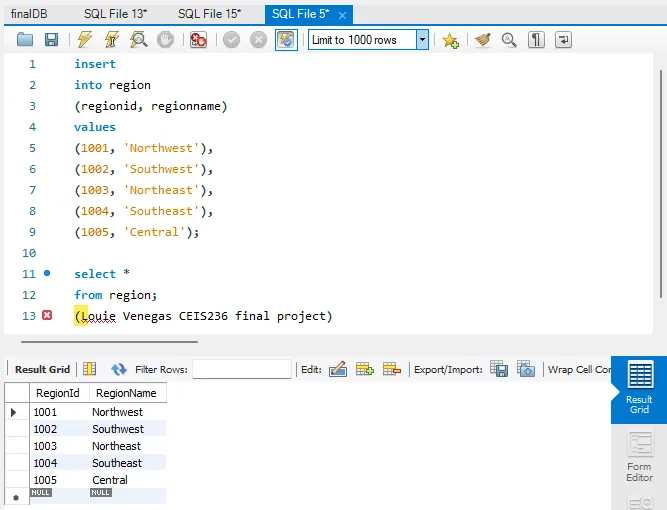Open find panel magnifier icon
The height and width of the screenshot is (510, 667).
tap(509, 40)
